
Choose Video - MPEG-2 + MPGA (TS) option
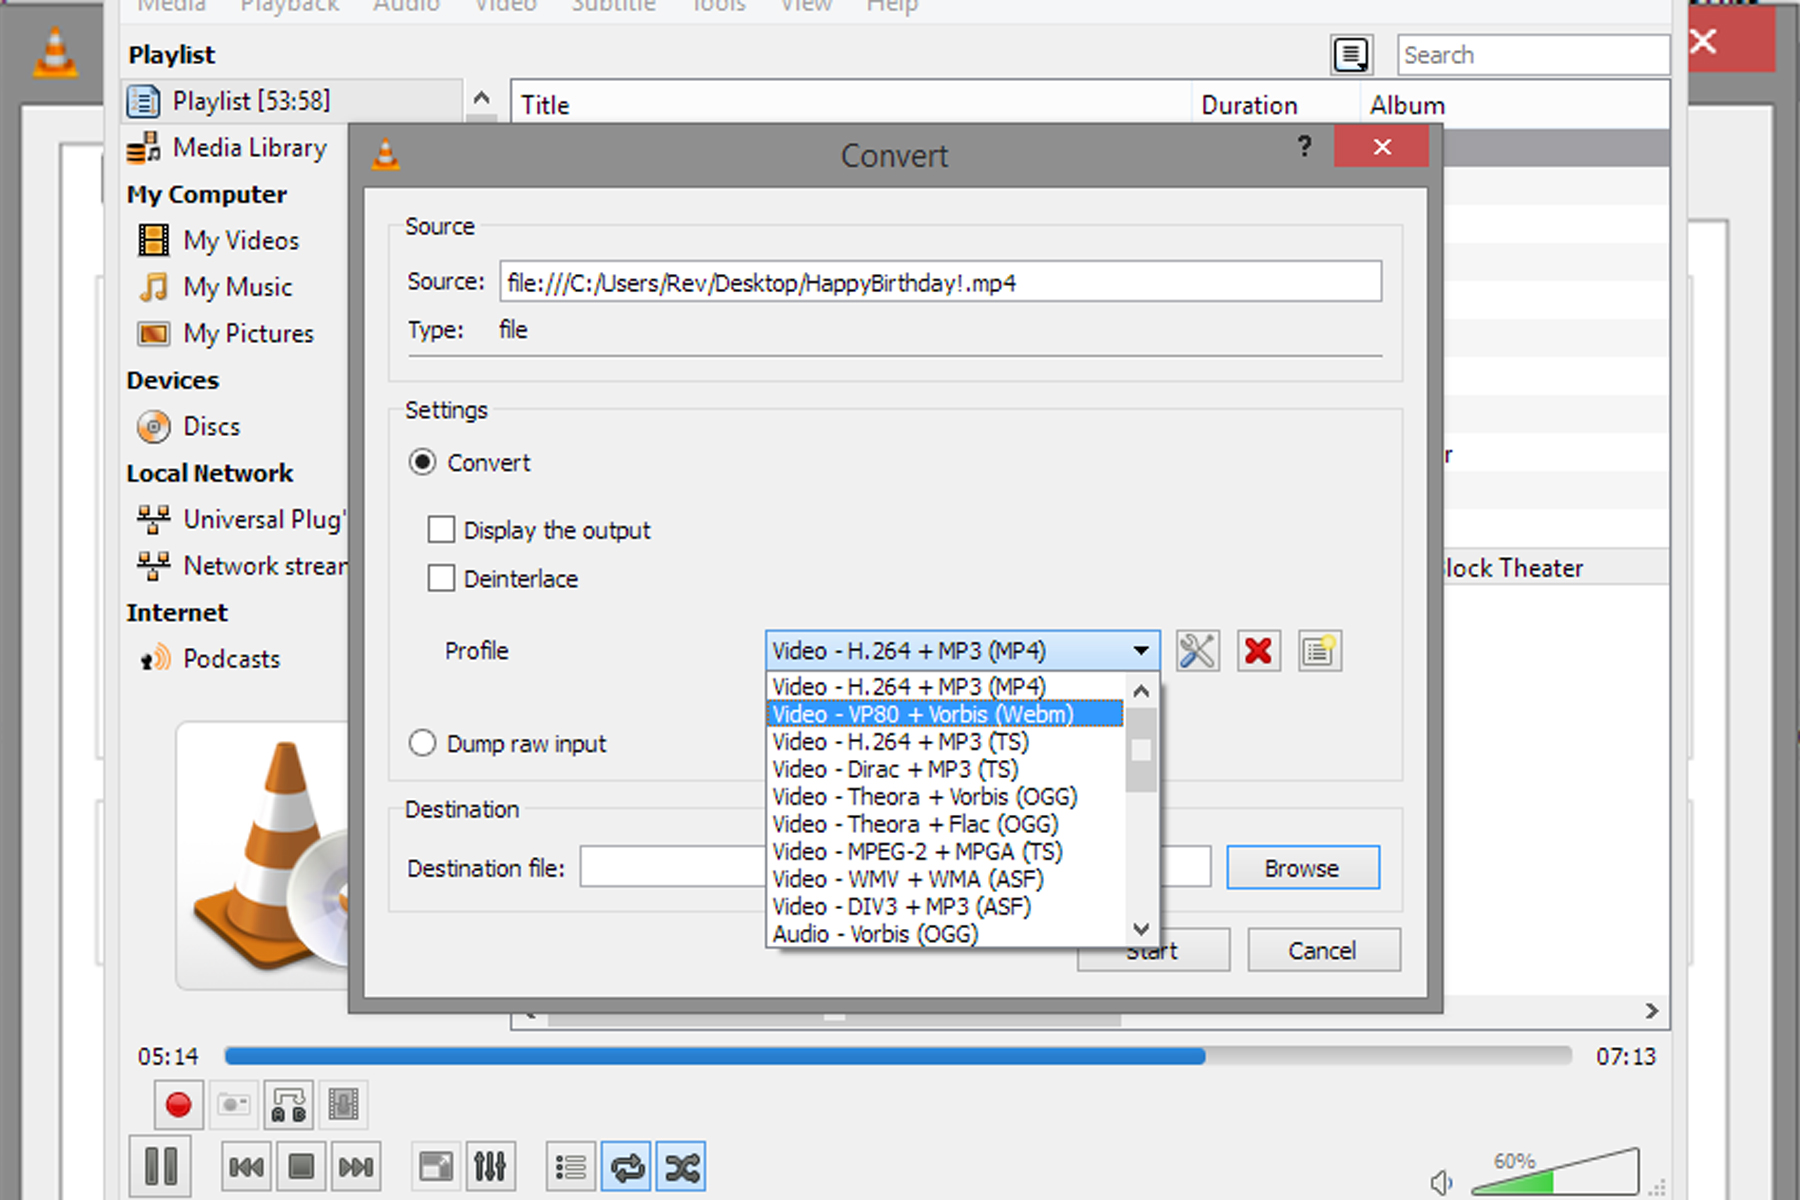point(946,851)
